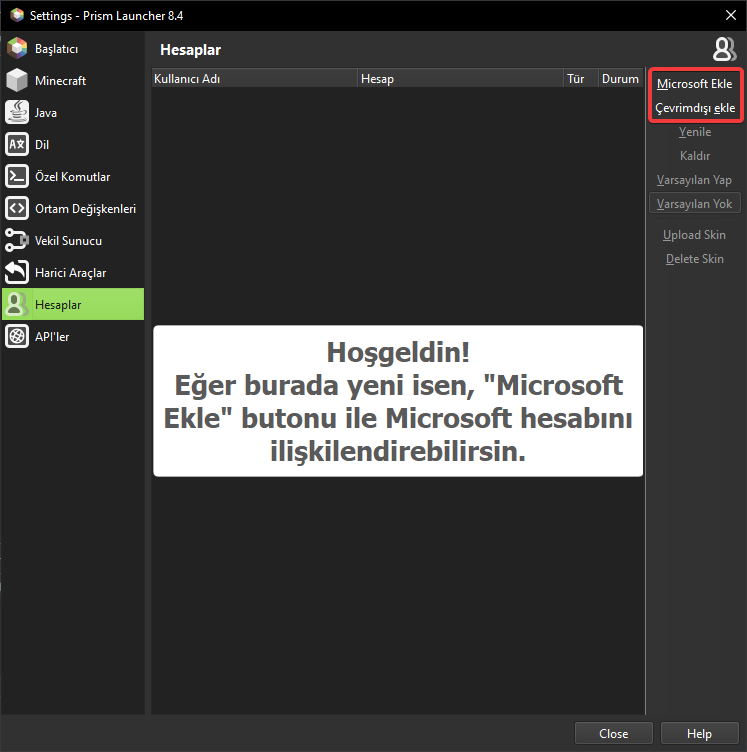Click the Close button at bottom
Viewport: 747px width, 752px height.
pos(614,733)
